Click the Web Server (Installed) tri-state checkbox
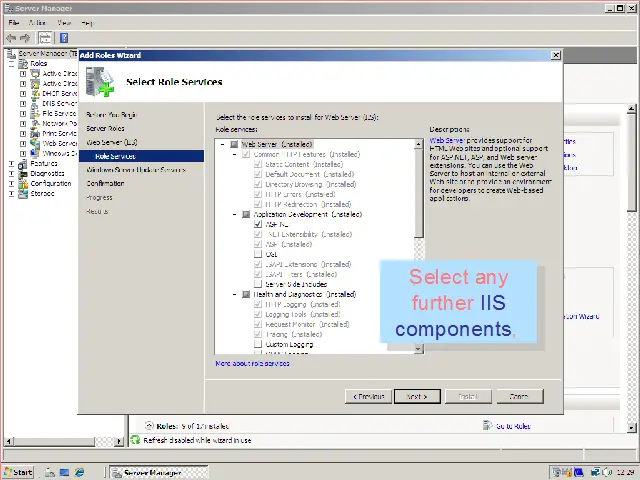 (234, 144)
